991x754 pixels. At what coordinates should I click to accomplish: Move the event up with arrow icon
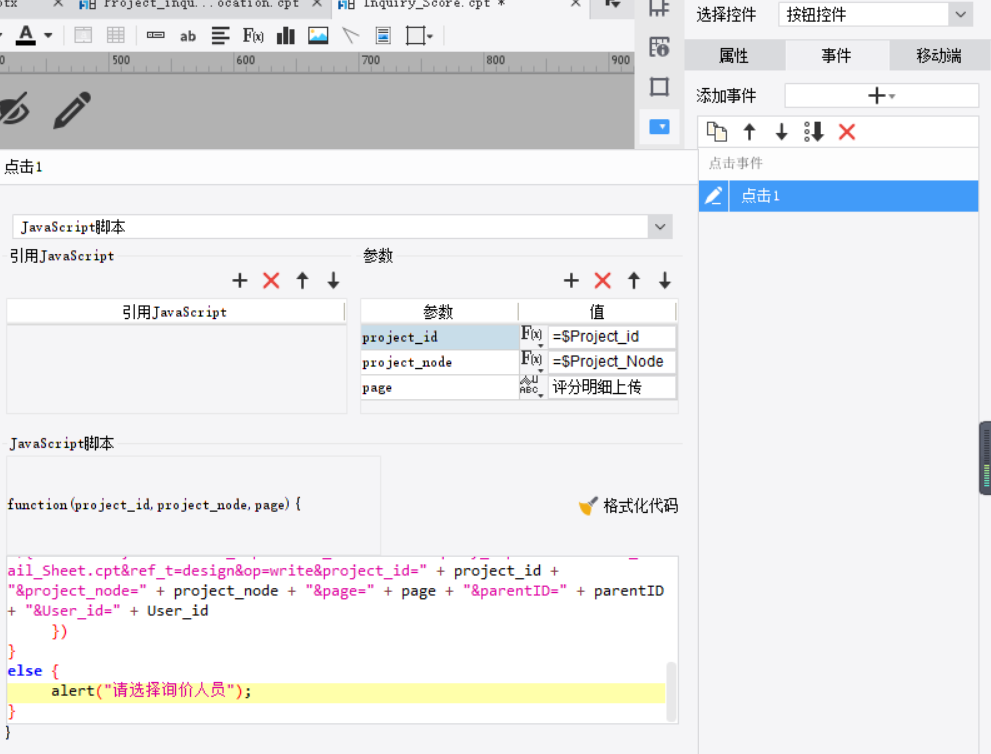pyautogui.click(x=750, y=132)
